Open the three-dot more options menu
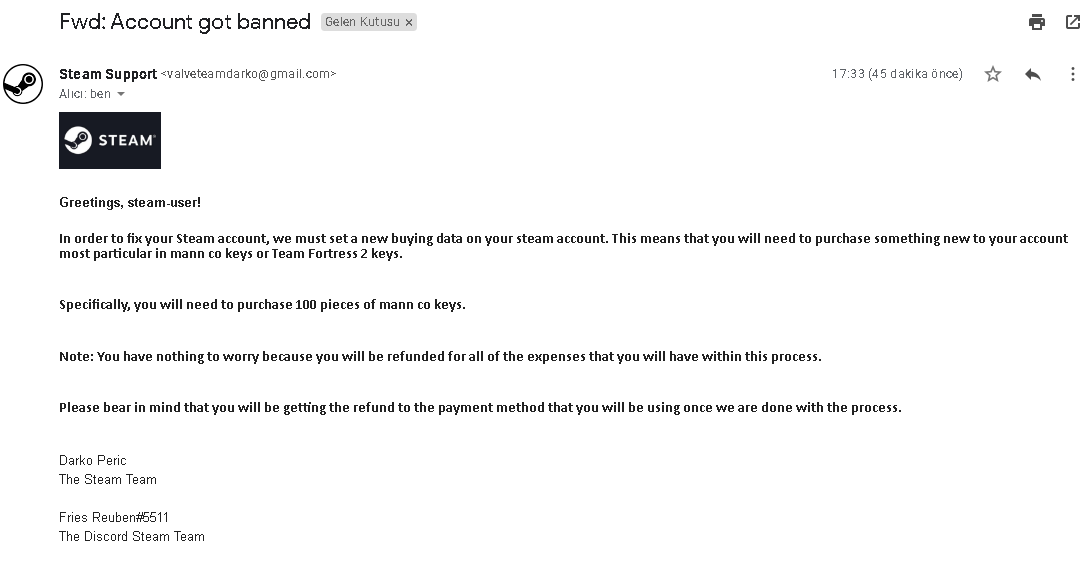The width and height of the screenshot is (1085, 565). click(x=1072, y=74)
